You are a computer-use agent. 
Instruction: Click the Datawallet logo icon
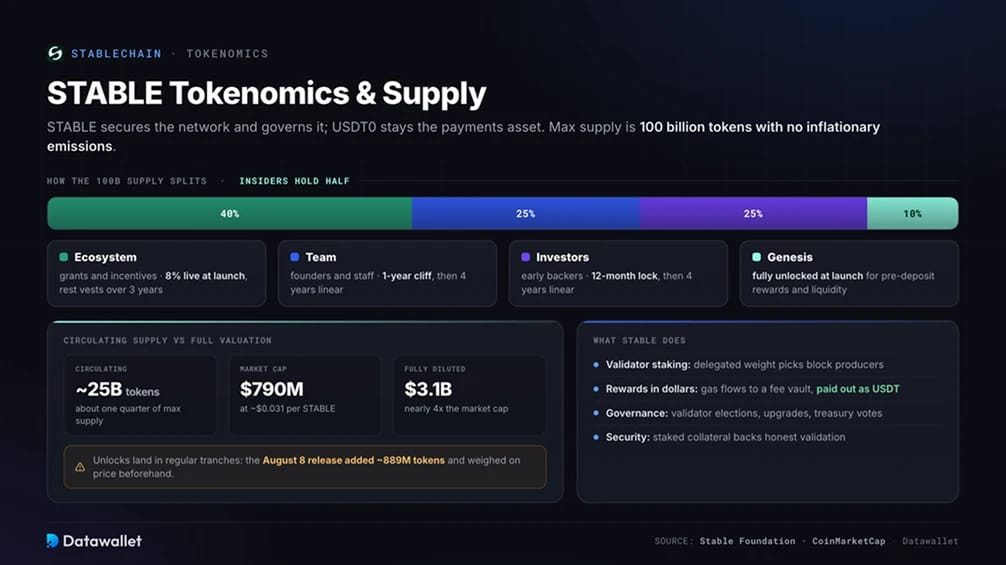click(x=53, y=541)
